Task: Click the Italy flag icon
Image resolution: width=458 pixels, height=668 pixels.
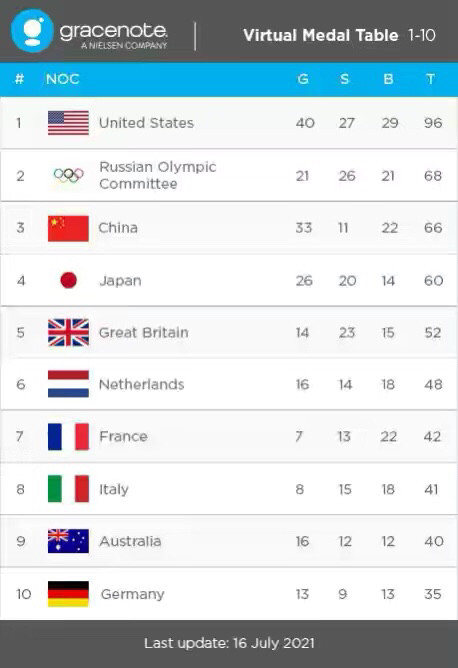Action: tap(68, 489)
